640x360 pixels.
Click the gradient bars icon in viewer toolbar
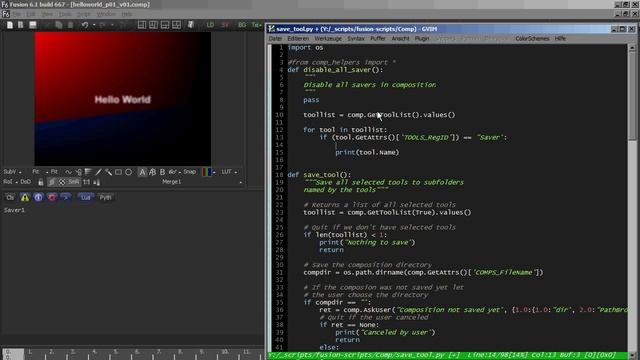tap(88, 172)
